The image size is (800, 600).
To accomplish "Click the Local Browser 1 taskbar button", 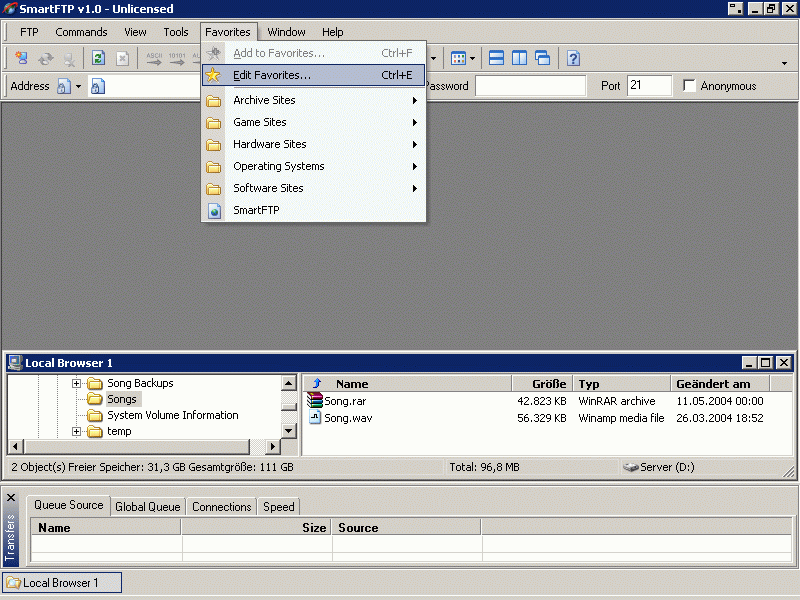I will [x=61, y=583].
